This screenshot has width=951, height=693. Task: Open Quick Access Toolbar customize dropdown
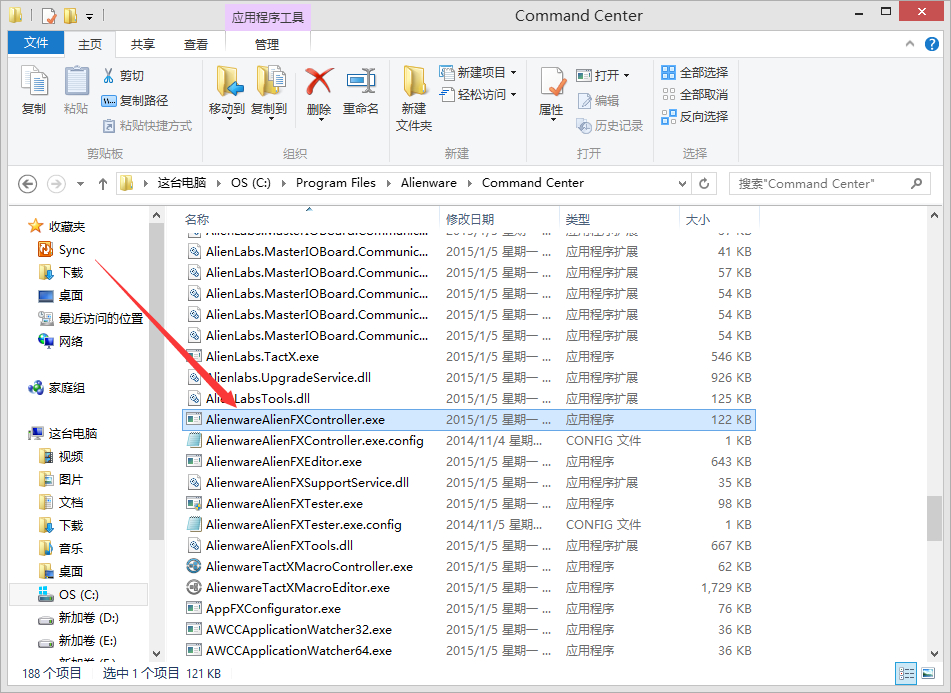(x=89, y=16)
